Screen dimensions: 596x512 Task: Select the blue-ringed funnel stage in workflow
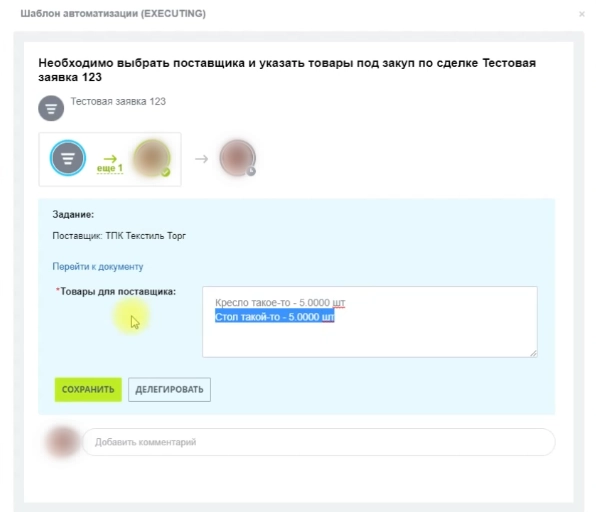tap(68, 158)
